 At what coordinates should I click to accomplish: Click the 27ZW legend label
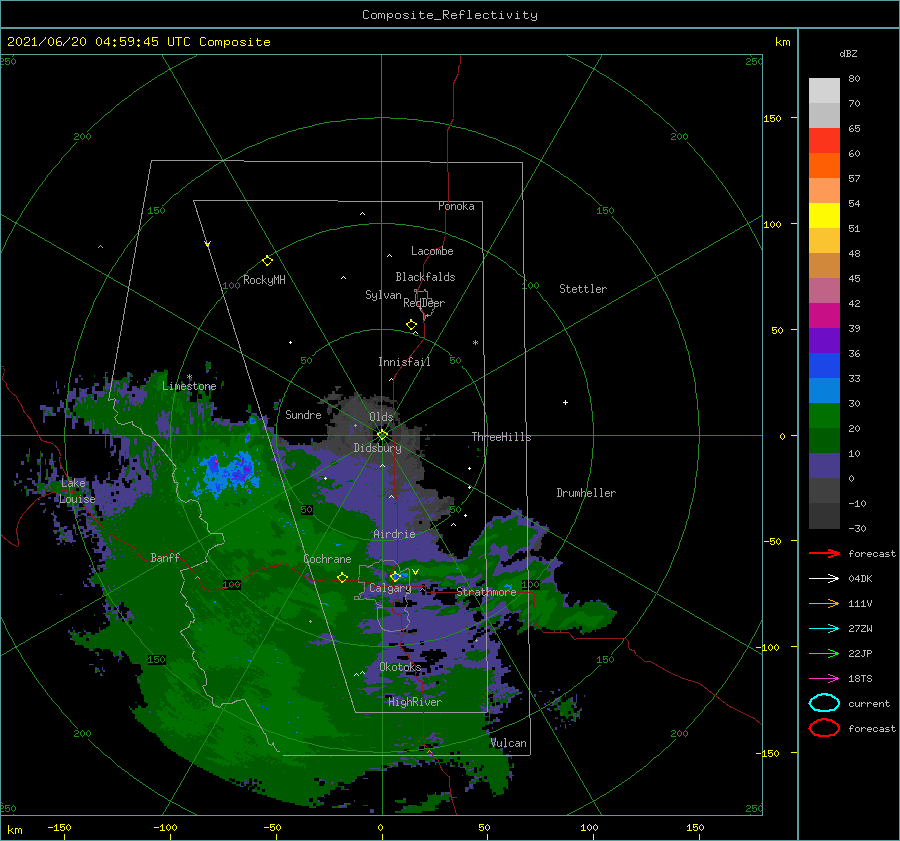pos(860,629)
